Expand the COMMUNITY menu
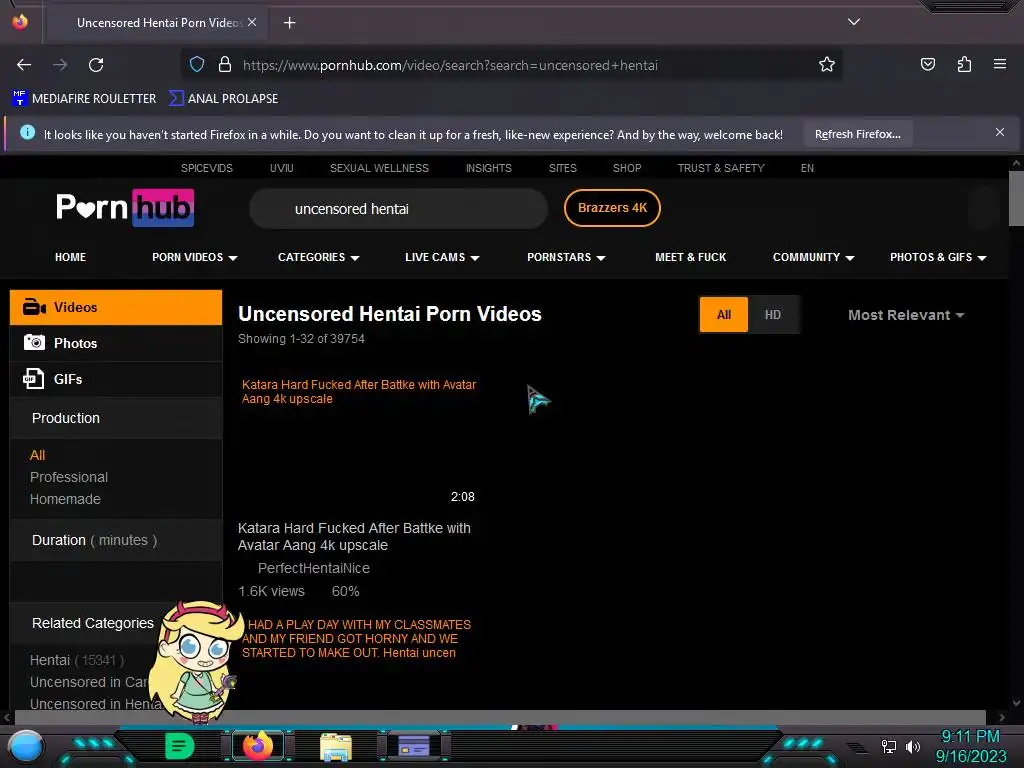Viewport: 1024px width, 768px height. coord(814,257)
